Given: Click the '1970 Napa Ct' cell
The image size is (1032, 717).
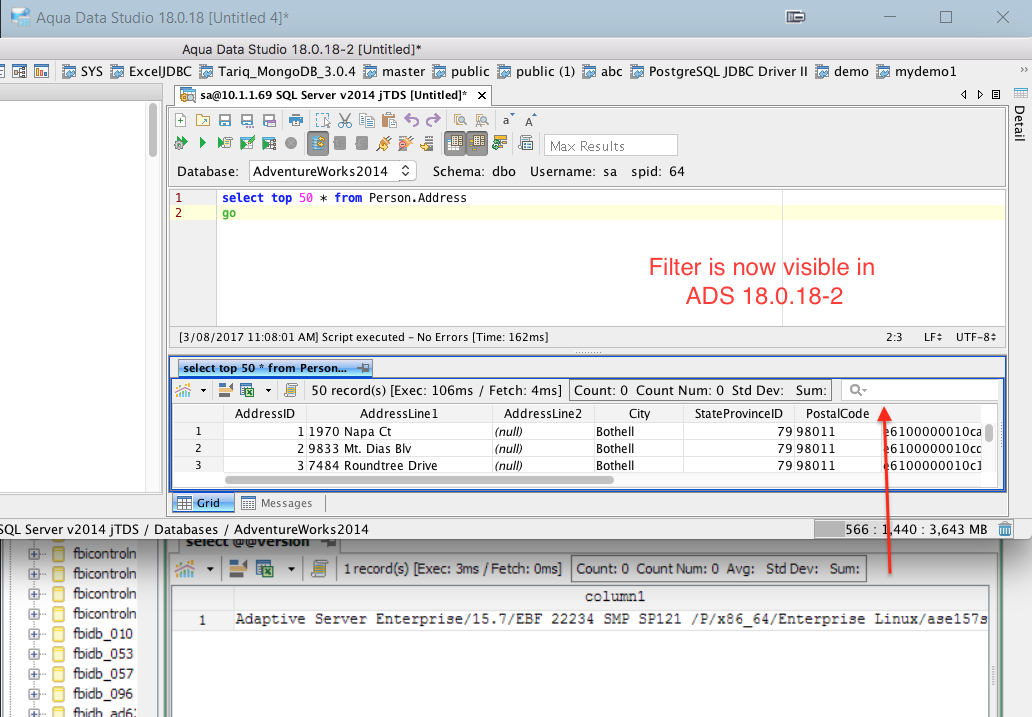Looking at the screenshot, I should (400, 432).
